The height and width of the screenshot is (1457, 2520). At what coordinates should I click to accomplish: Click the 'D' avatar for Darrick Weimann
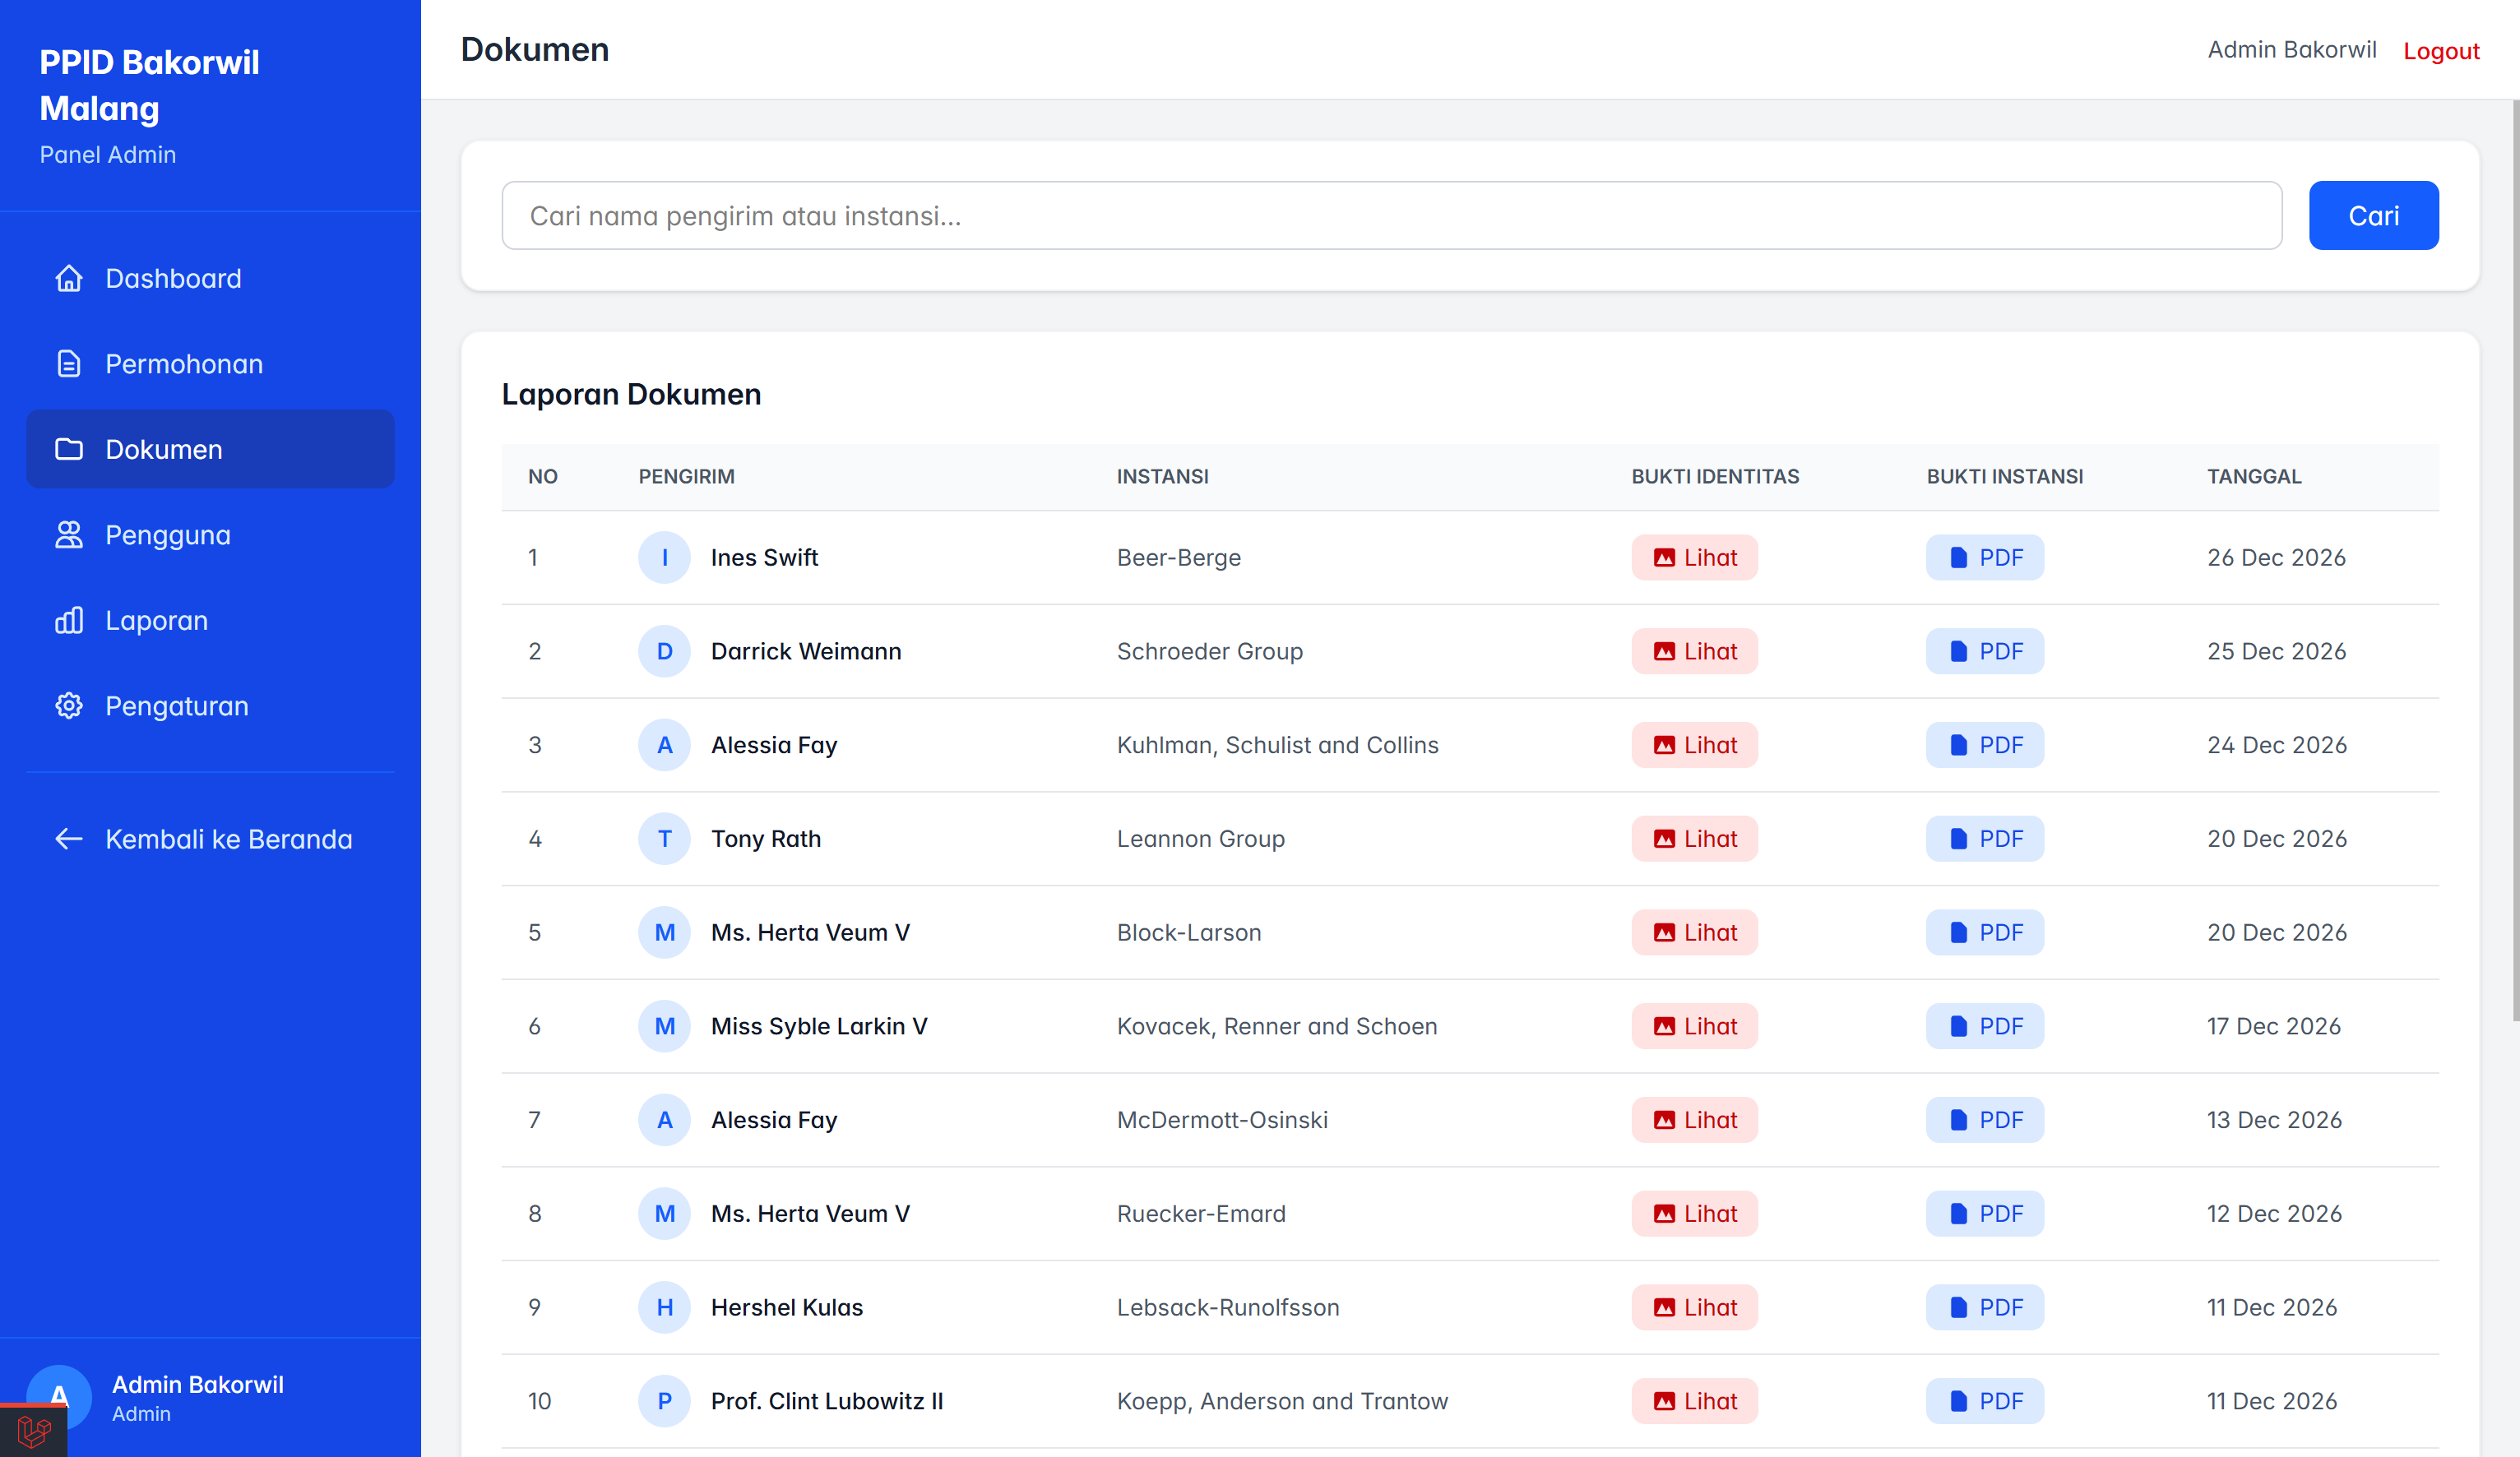(x=664, y=651)
